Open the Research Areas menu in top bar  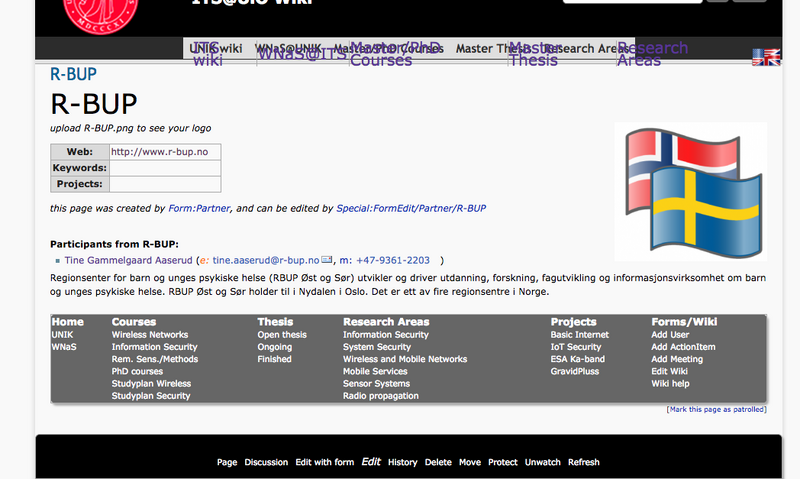coord(588,48)
